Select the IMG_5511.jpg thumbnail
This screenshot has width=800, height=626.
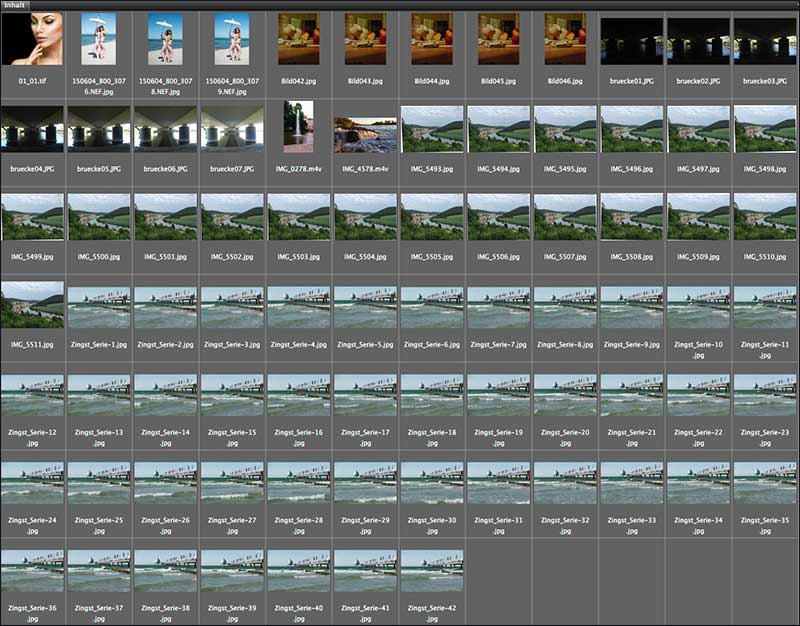(32, 305)
